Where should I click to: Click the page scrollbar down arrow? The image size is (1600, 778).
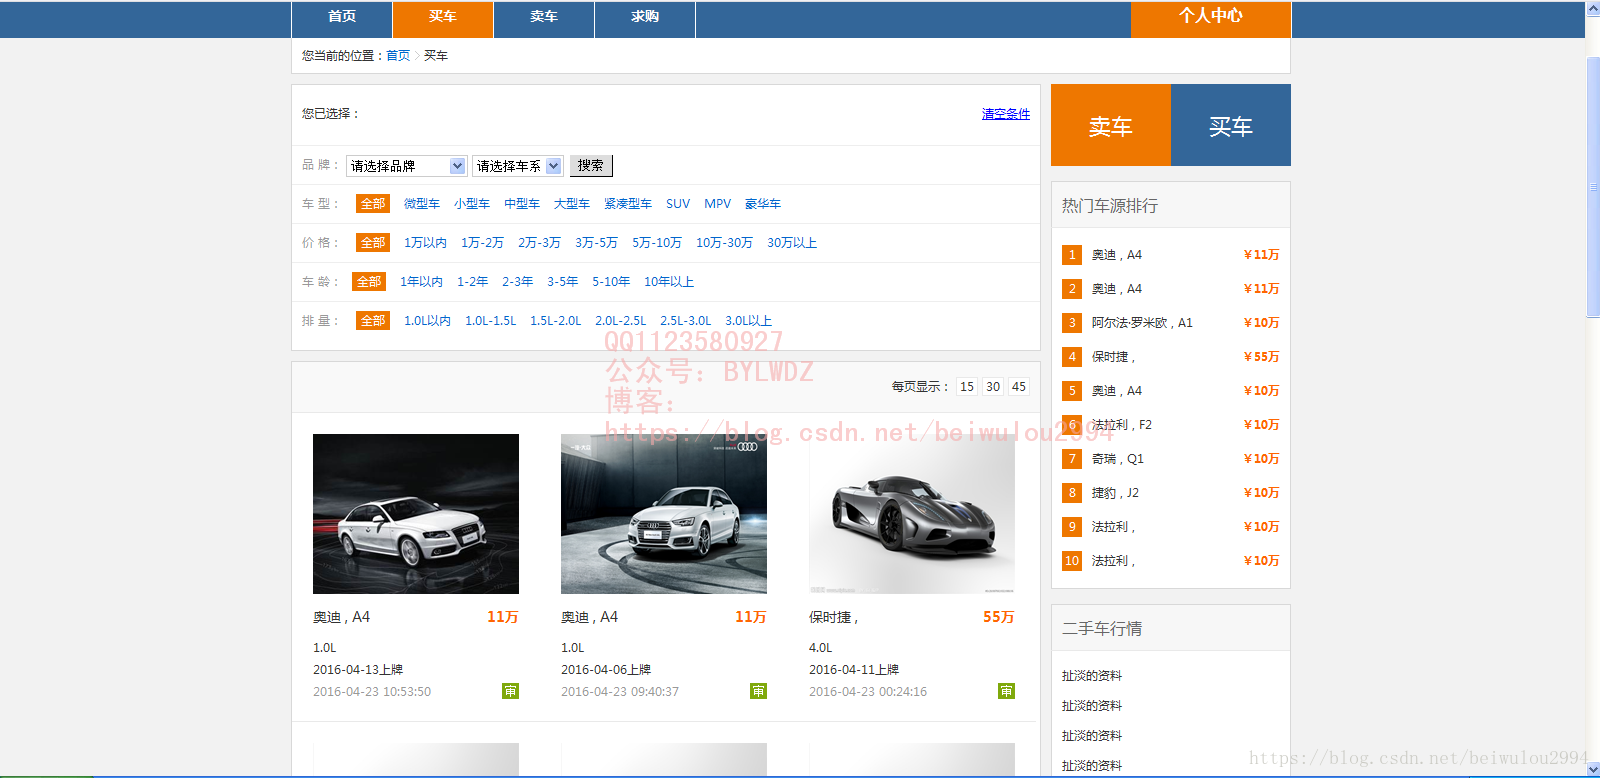pos(1593,768)
